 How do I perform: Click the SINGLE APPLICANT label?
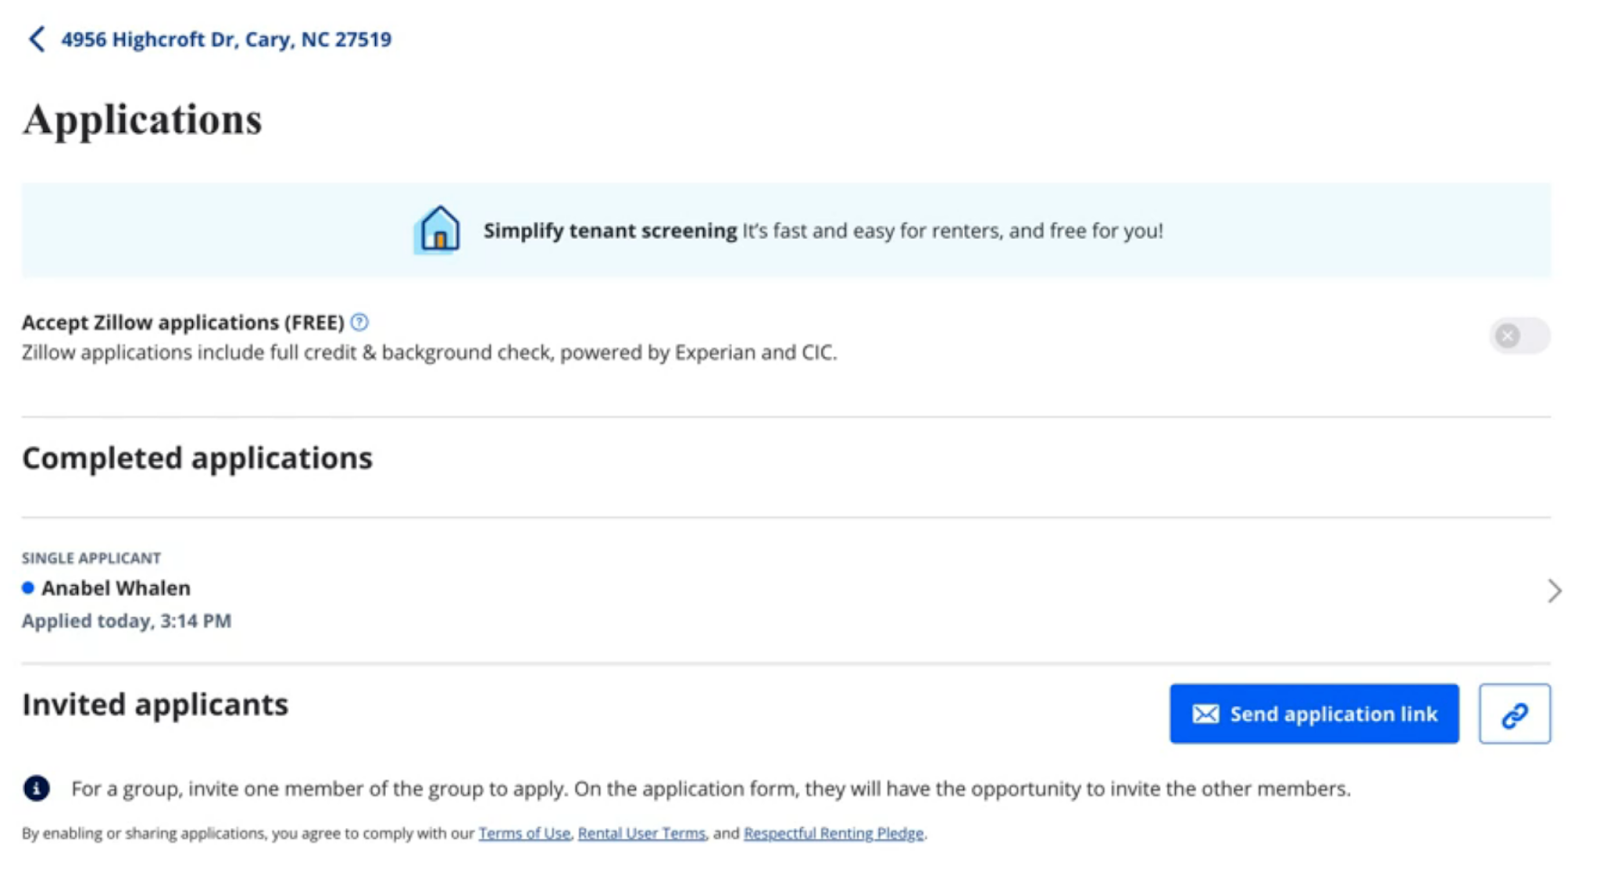(x=91, y=558)
